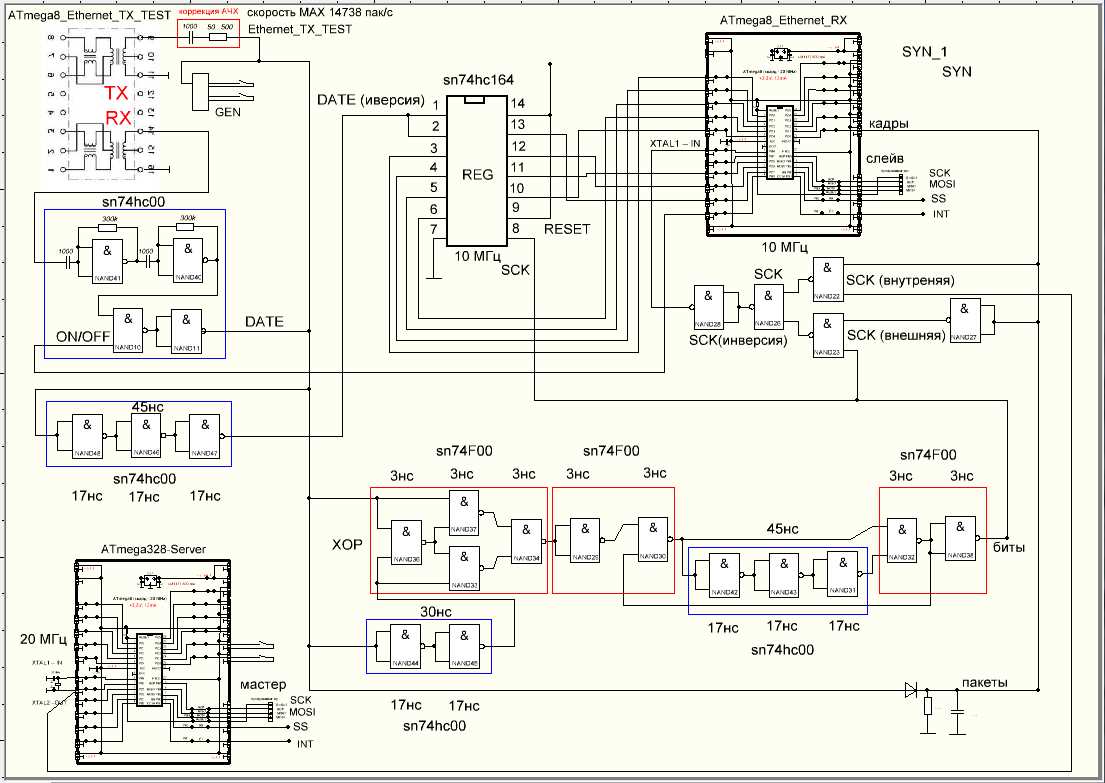Select the ATmega328-Server module
This screenshot has width=1105, height=783.
153,663
